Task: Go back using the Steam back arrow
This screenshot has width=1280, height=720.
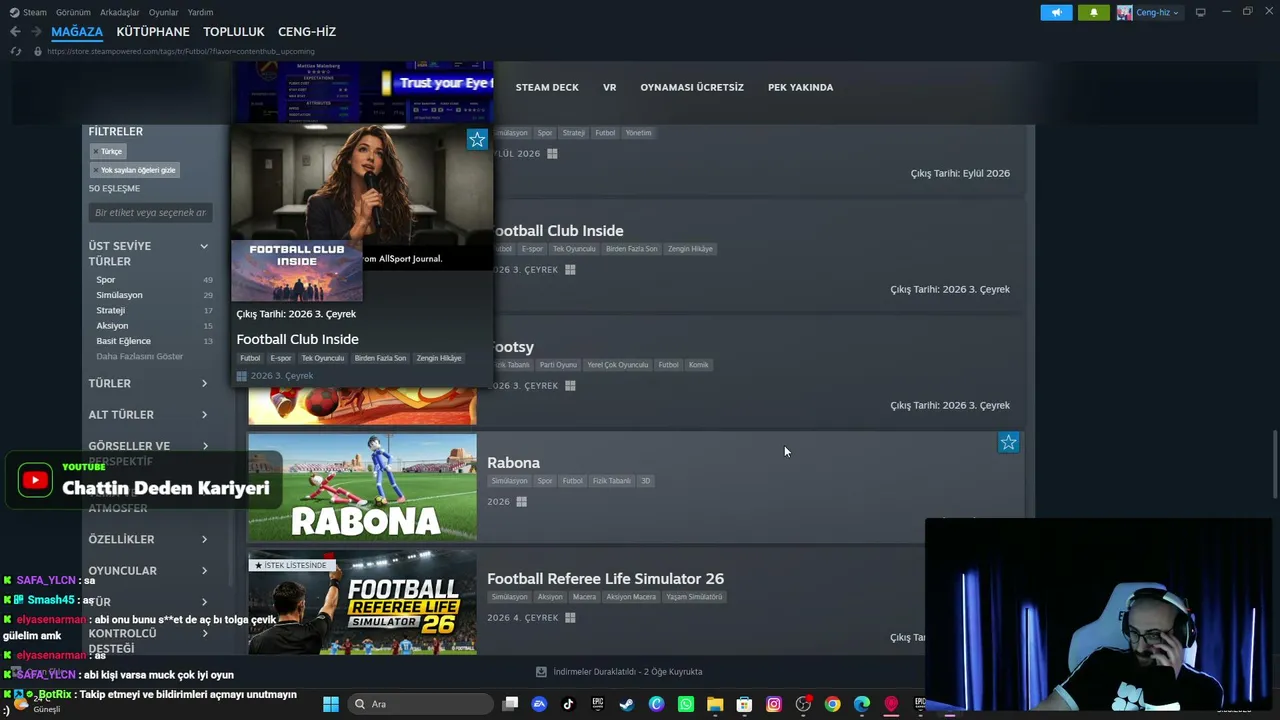Action: (x=15, y=32)
